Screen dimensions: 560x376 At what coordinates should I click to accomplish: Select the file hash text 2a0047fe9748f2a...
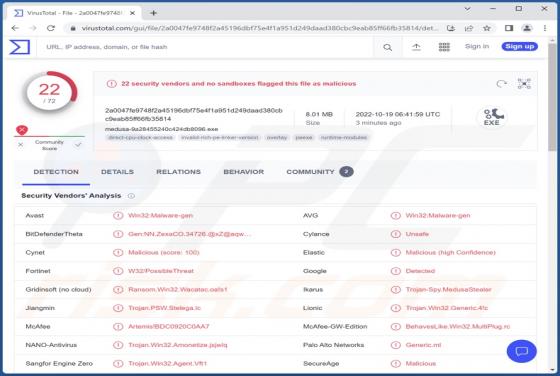tap(194, 115)
